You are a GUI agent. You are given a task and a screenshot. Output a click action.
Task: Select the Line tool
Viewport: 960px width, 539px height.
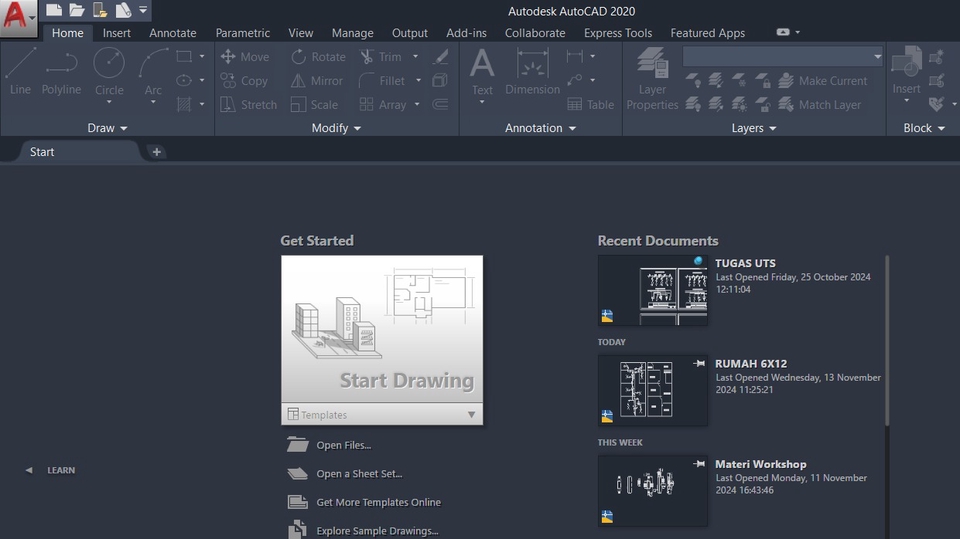20,72
